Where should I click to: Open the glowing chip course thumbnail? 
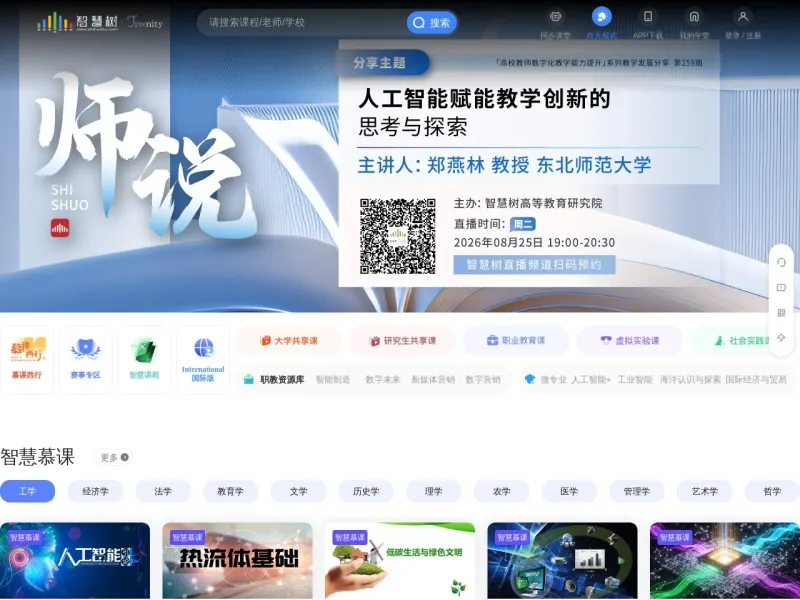pyautogui.click(x=725, y=560)
